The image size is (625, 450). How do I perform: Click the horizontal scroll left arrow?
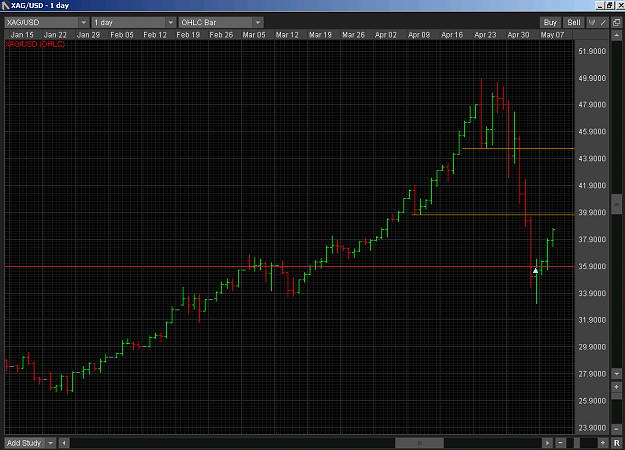click(x=64, y=443)
